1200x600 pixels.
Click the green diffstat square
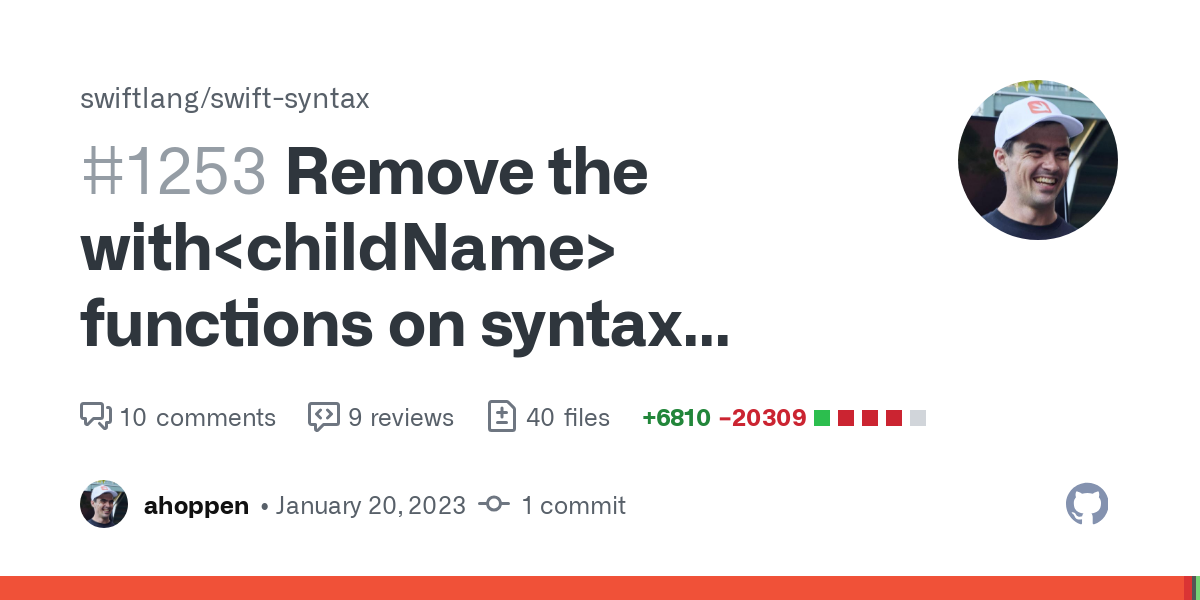(822, 418)
